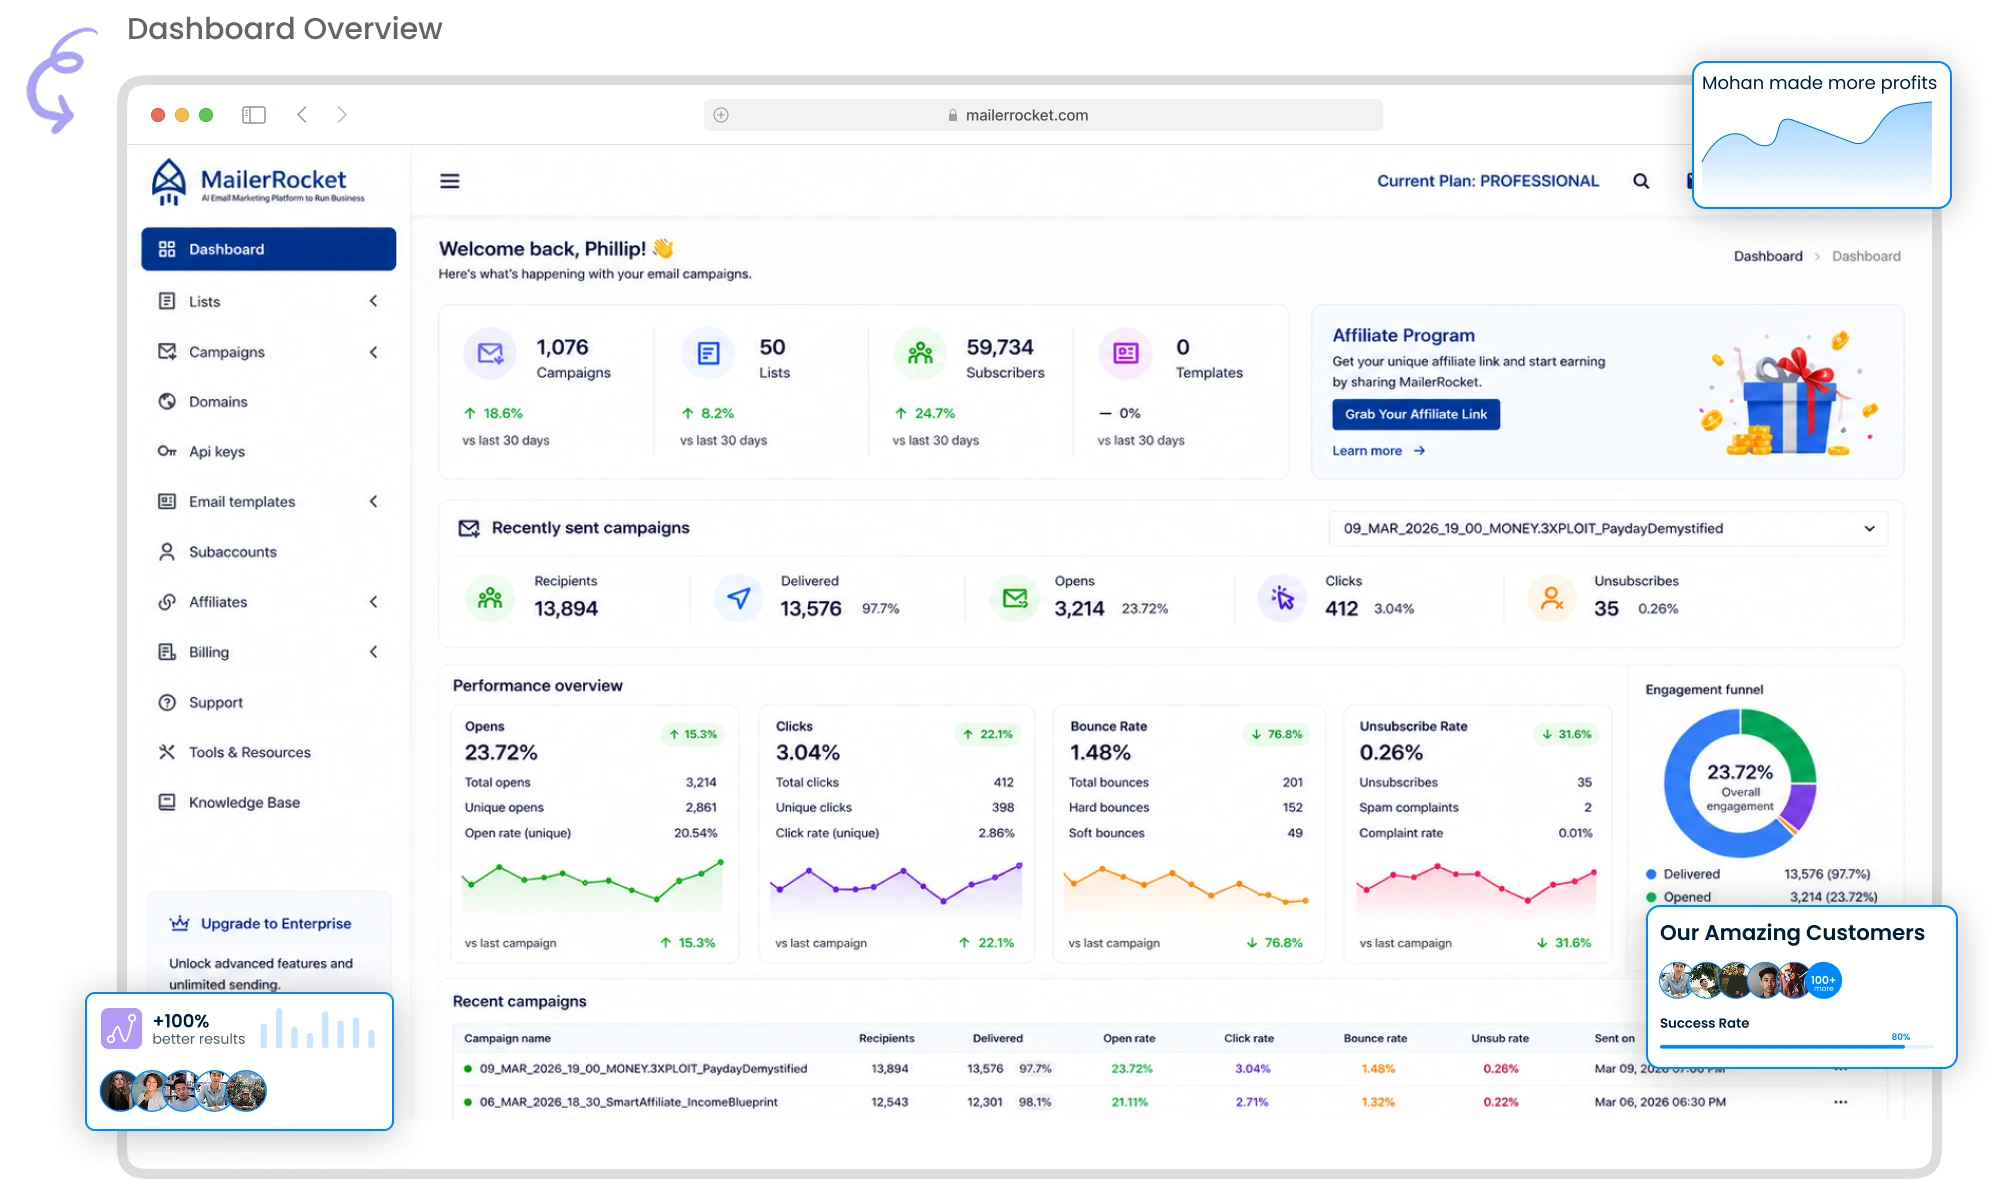This screenshot has width=2002, height=1179.
Task: Click the Subaccounts person icon
Action: 167,551
